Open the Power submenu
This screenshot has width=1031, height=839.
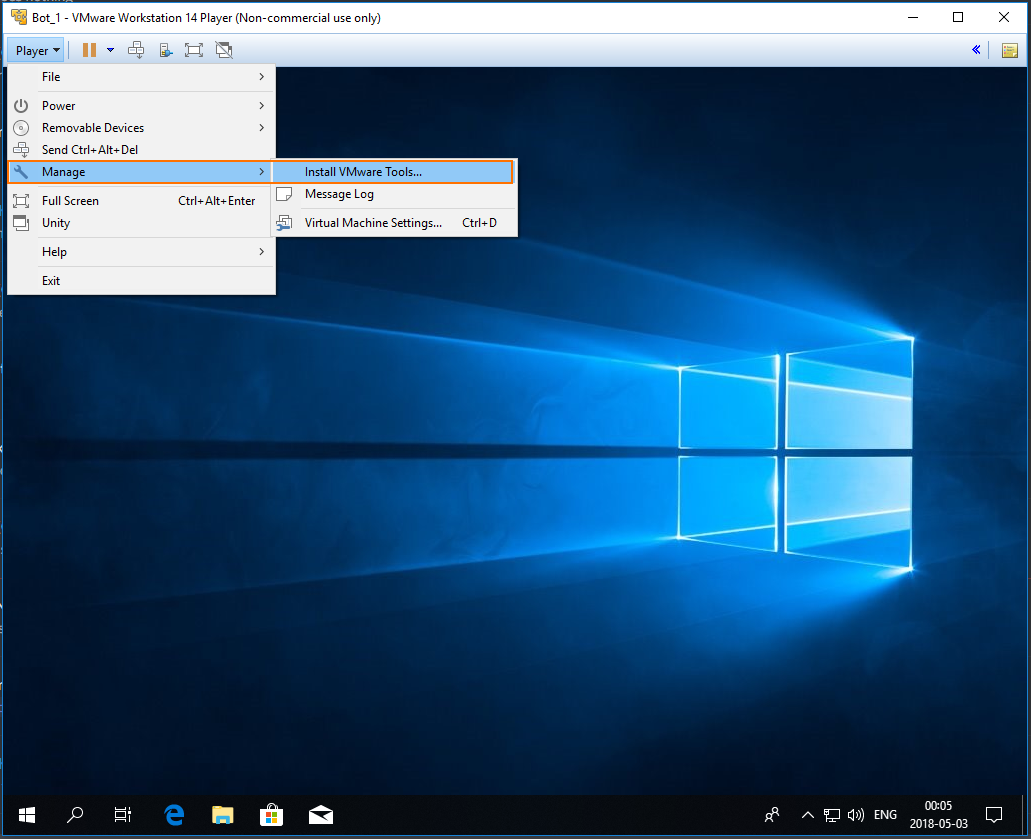click(x=141, y=106)
